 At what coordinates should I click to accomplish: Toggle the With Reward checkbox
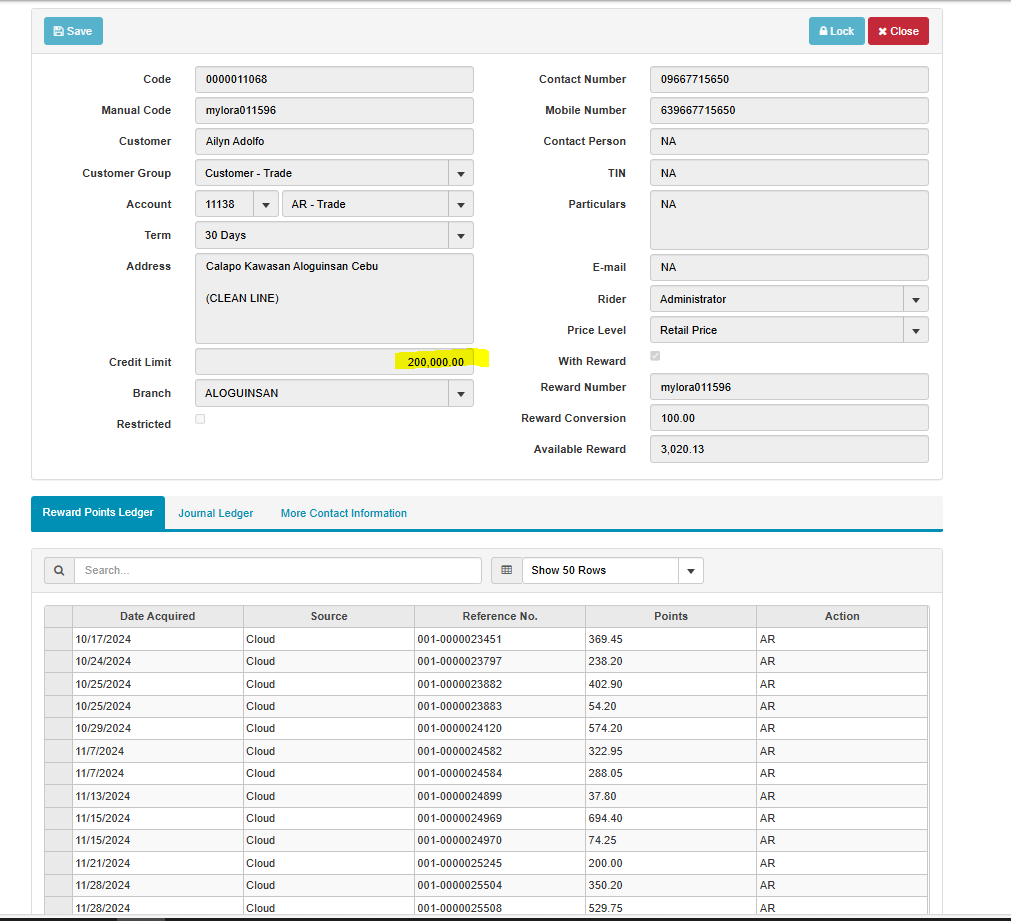(x=655, y=356)
